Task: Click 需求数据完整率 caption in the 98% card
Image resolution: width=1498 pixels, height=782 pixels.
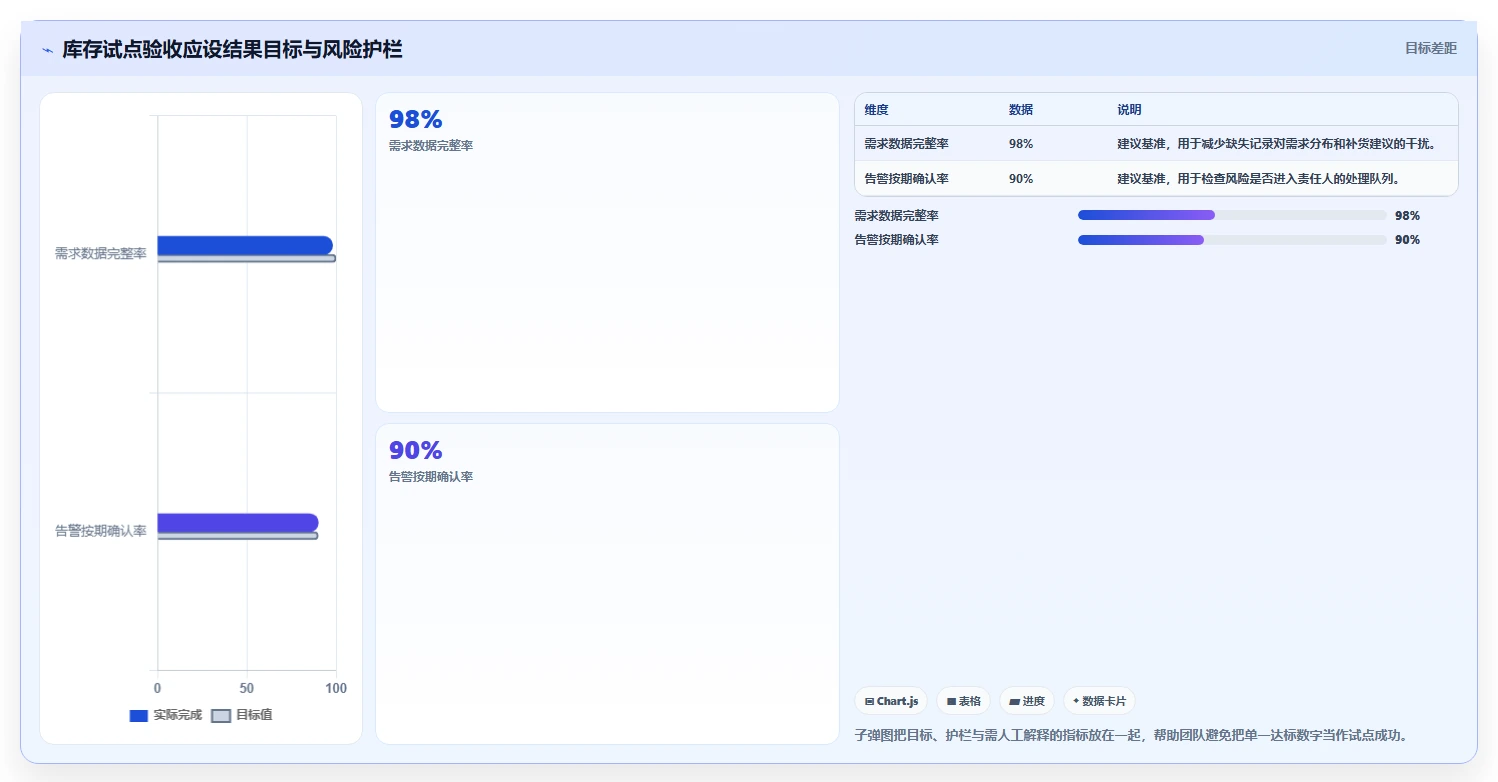Action: [x=431, y=146]
